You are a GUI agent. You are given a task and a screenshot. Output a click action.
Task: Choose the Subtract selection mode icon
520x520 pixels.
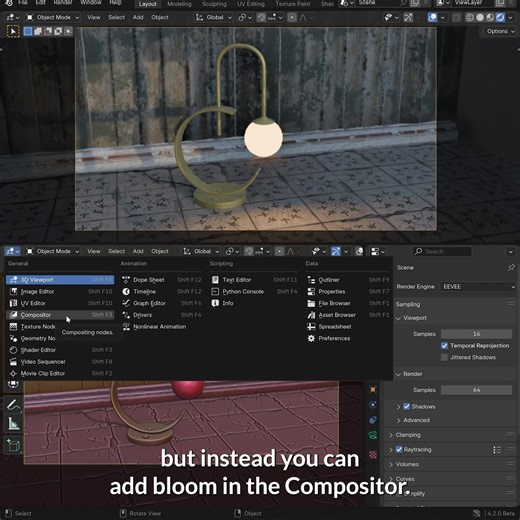pyautogui.click(x=48, y=31)
